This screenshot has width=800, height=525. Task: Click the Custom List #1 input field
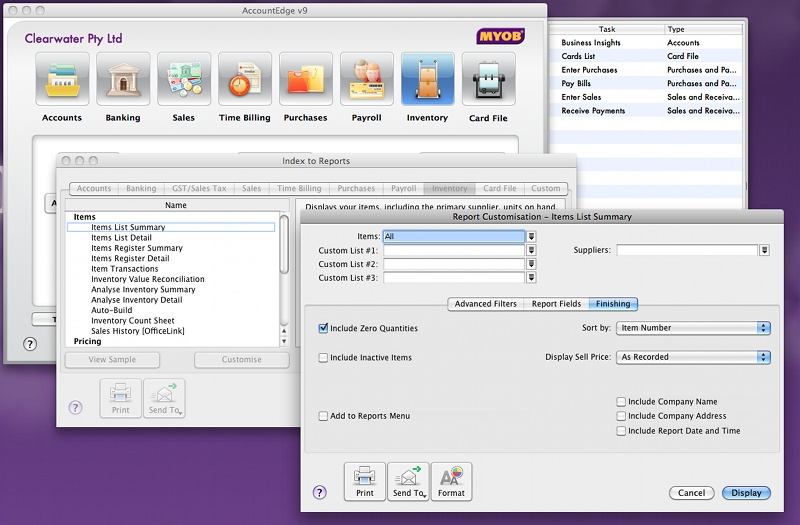[453, 250]
